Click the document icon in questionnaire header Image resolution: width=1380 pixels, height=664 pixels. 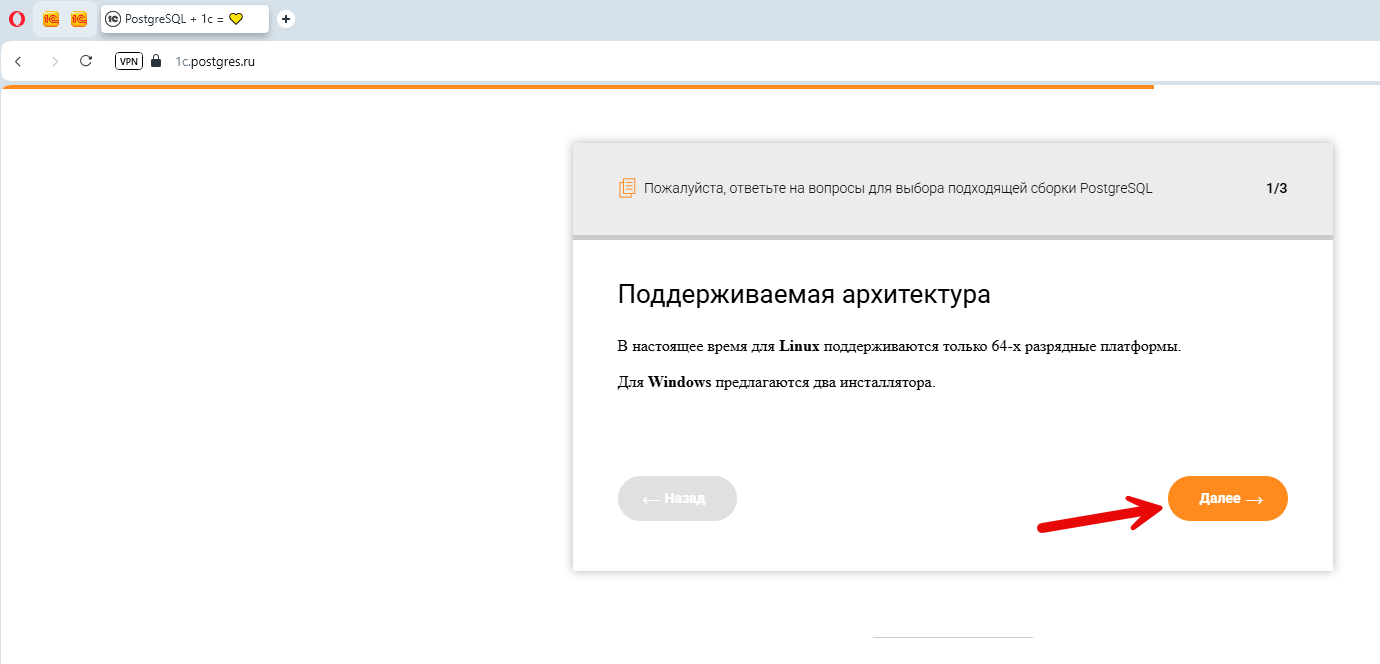tap(627, 188)
